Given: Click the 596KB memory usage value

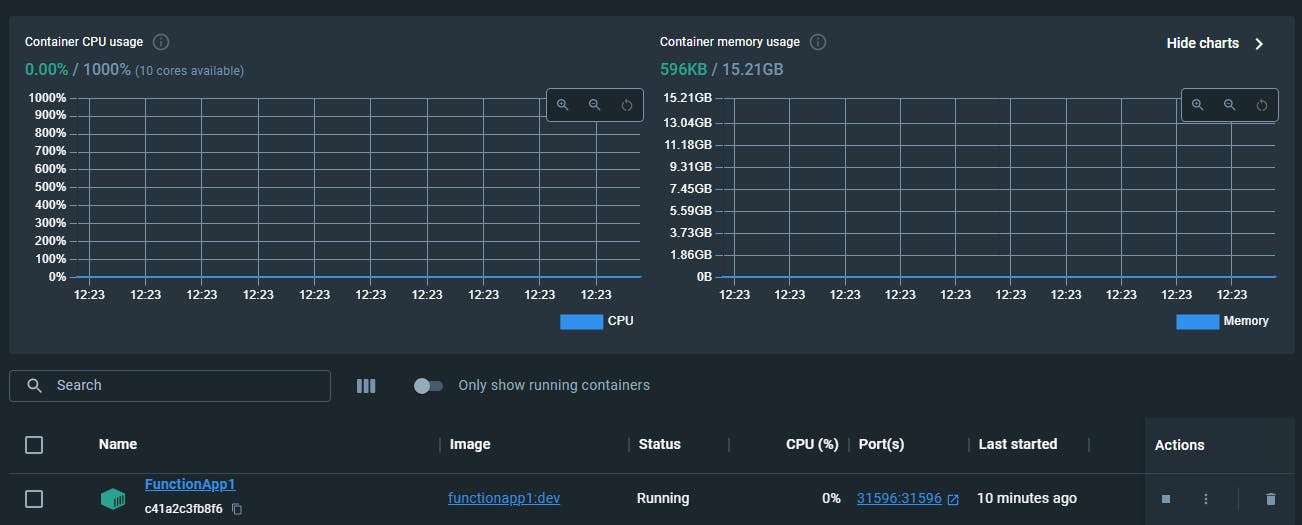Looking at the screenshot, I should pos(682,70).
